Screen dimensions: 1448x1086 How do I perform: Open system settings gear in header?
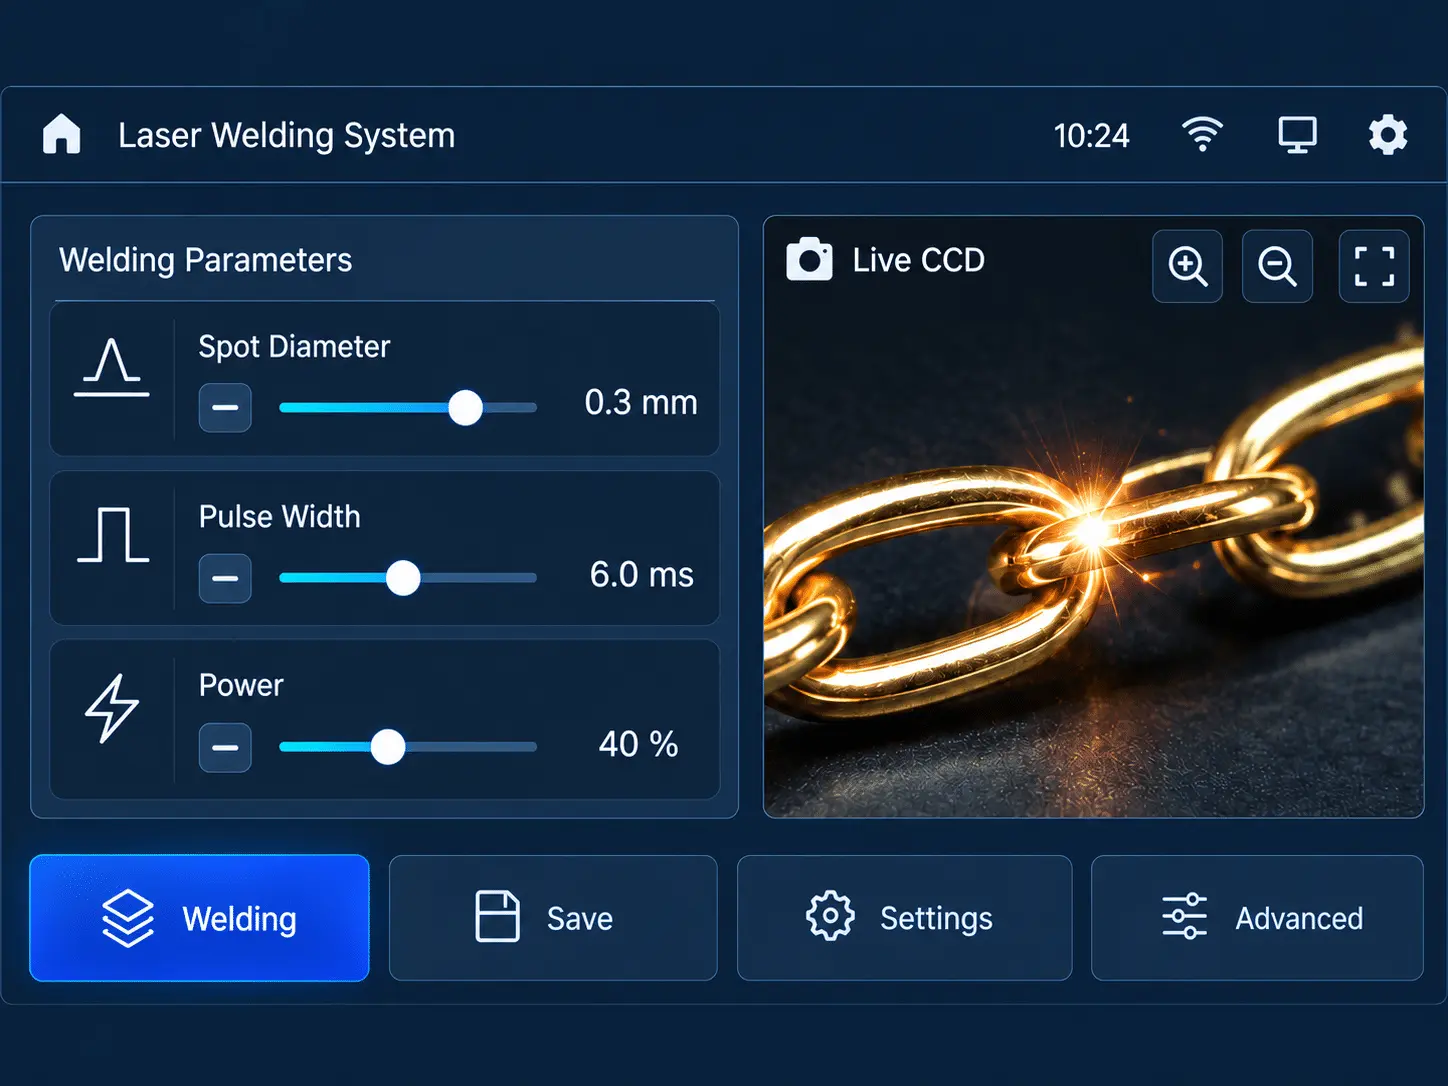(x=1388, y=134)
